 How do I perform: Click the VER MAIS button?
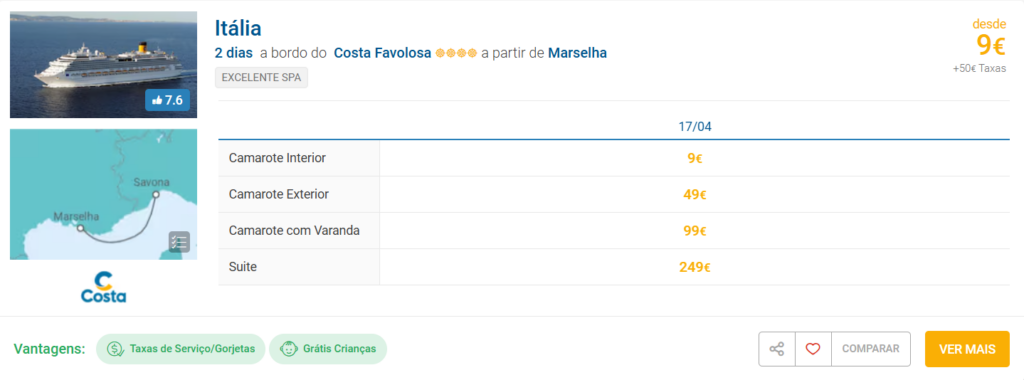click(967, 349)
